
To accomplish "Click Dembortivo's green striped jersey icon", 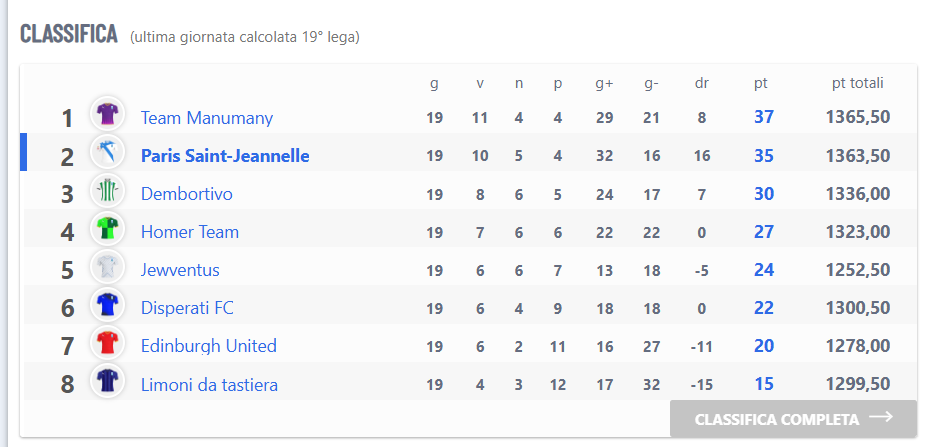I will pos(107,190).
